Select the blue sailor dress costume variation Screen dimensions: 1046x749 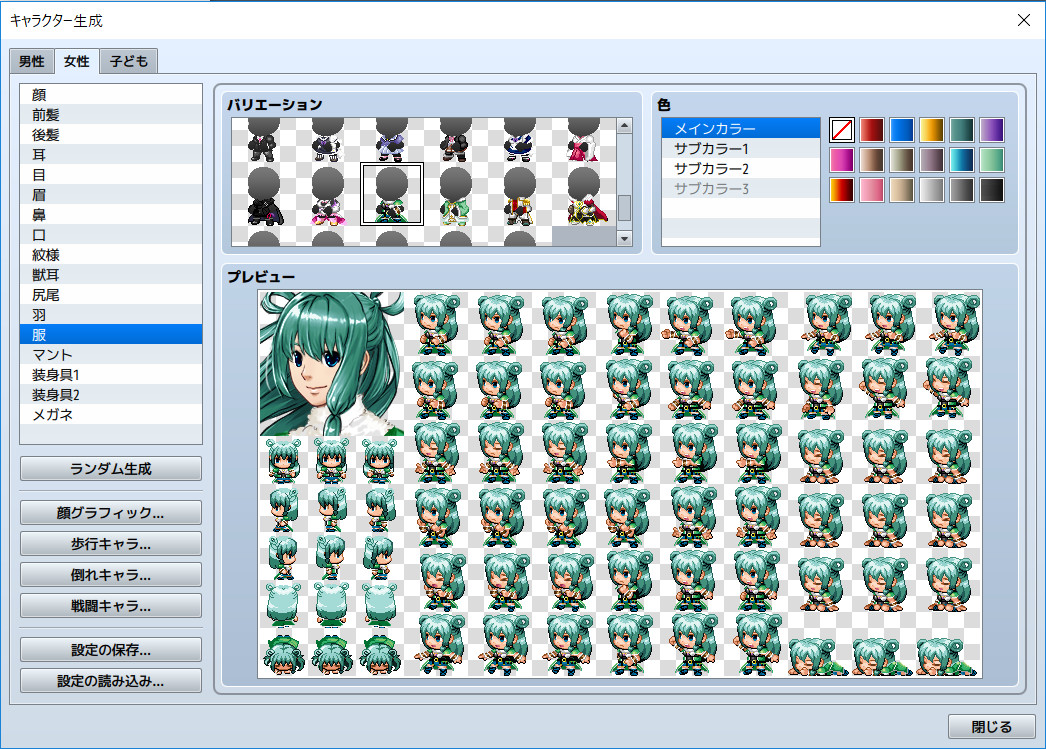pos(518,145)
